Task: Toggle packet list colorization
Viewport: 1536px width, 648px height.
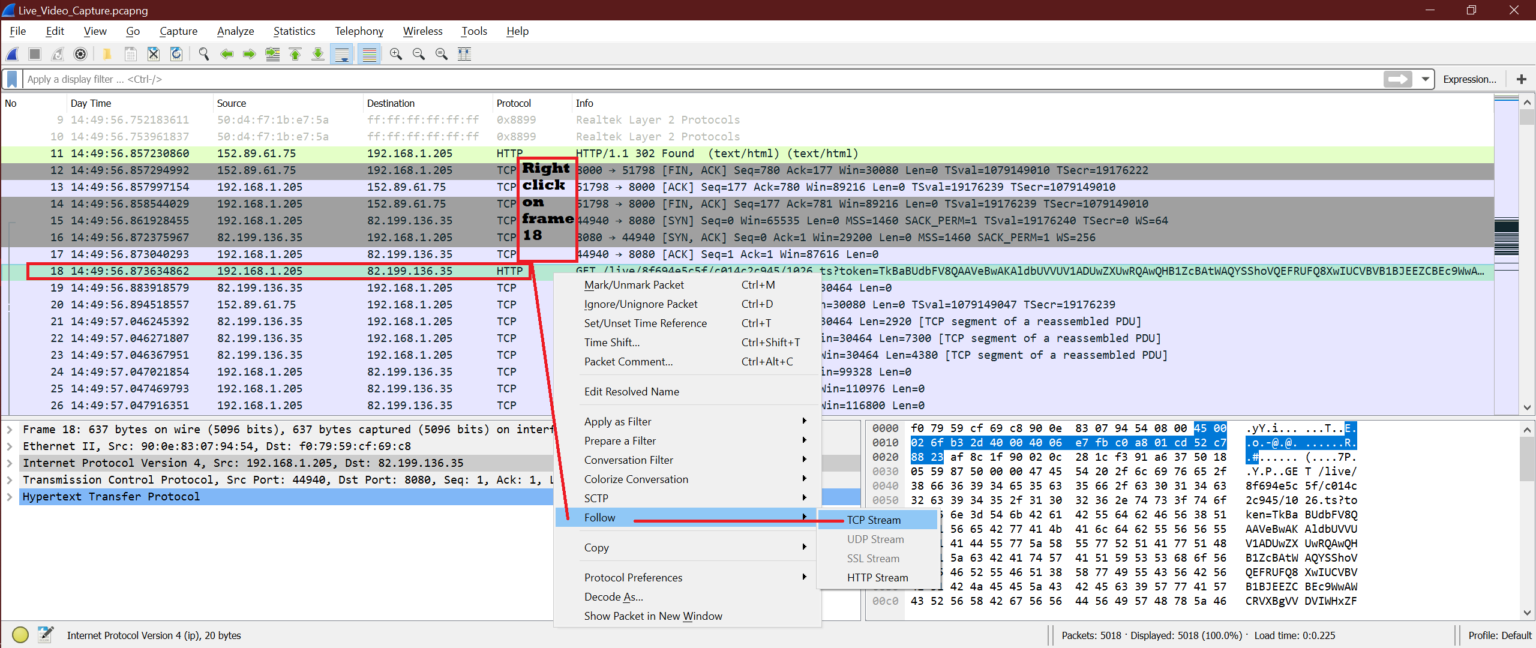Action: pyautogui.click(x=367, y=54)
